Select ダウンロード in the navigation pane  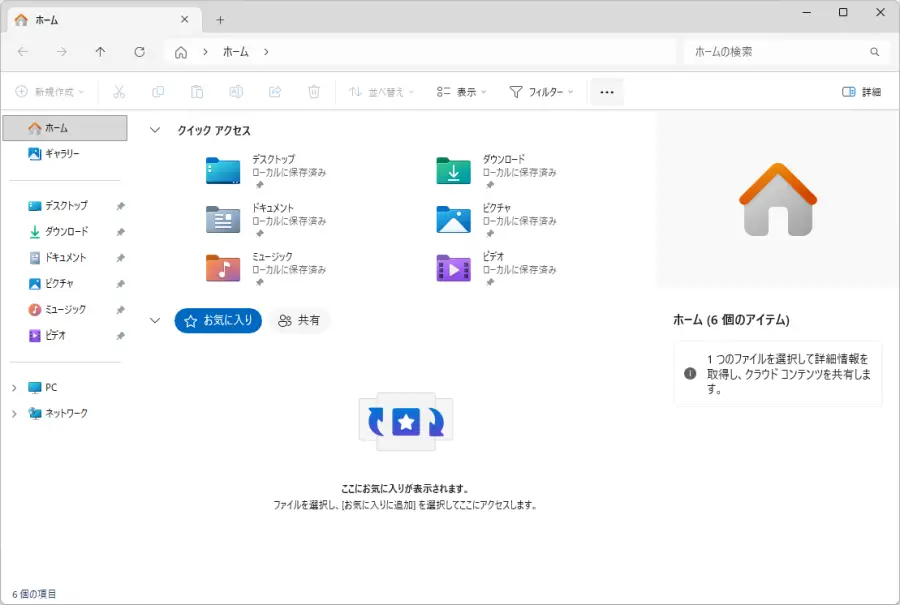point(65,231)
